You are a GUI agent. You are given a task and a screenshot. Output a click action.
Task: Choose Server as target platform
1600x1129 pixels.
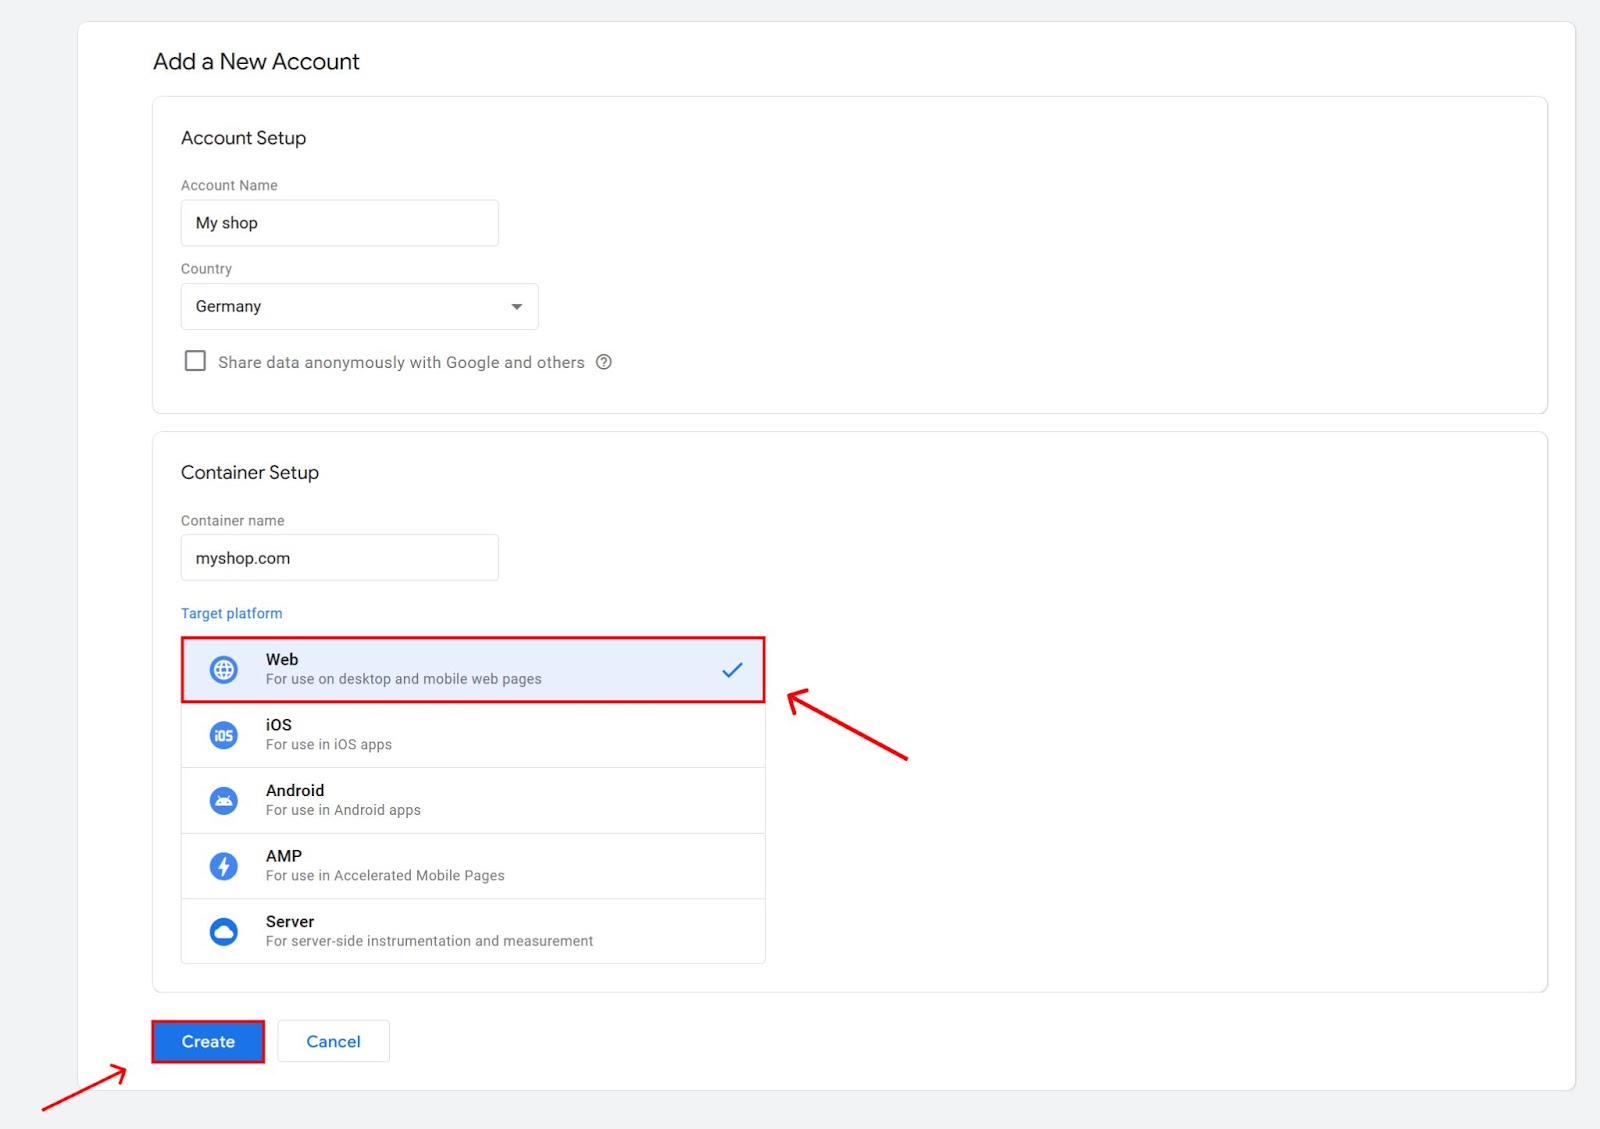(x=473, y=931)
